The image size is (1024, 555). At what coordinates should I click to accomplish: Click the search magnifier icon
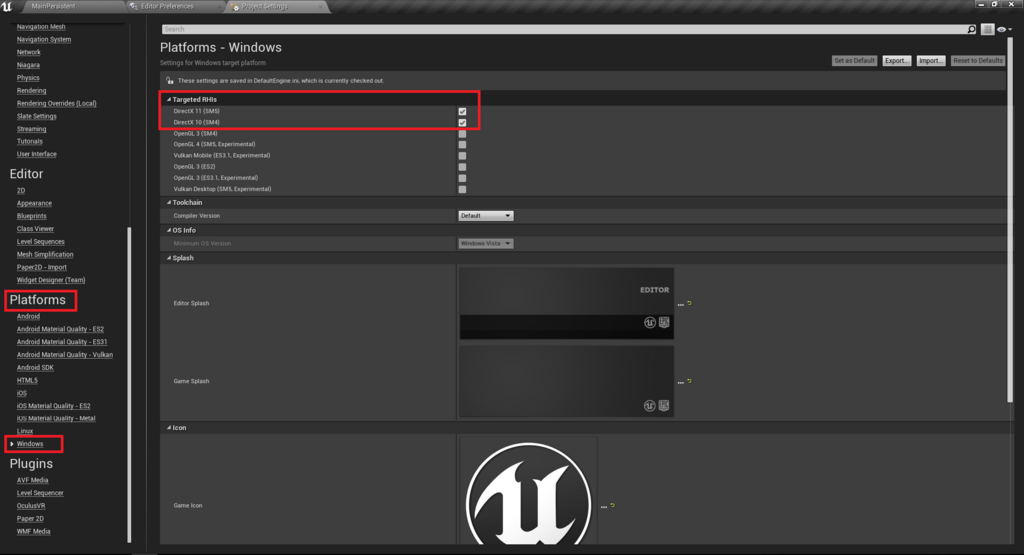[971, 29]
